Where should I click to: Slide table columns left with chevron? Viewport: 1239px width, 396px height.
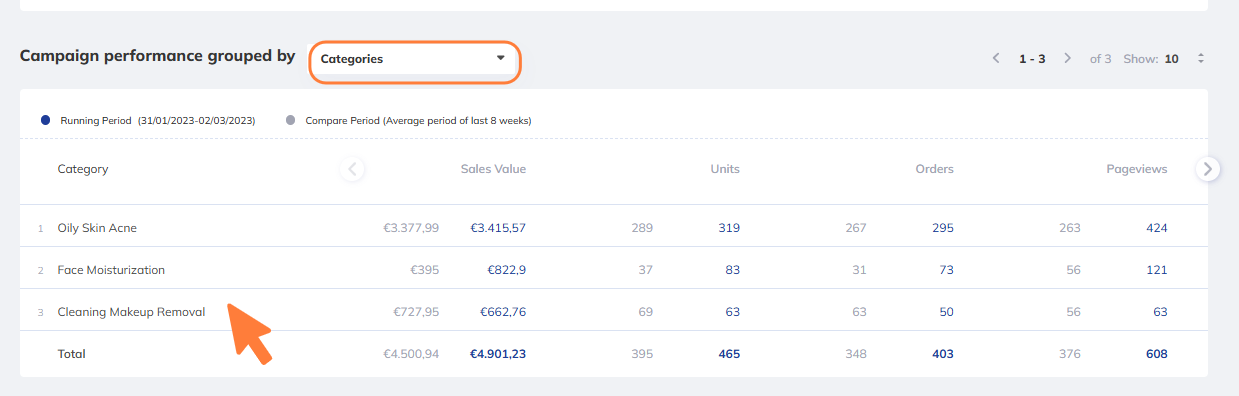[x=352, y=169]
